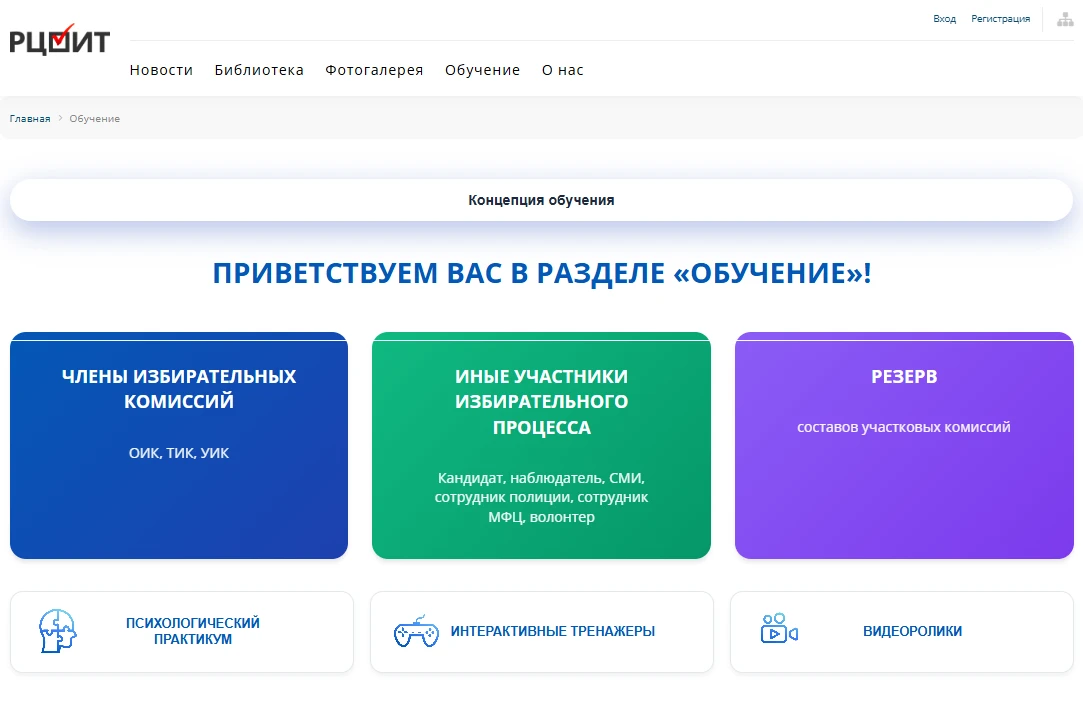1083x708 pixels.
Task: Open Психологический практикум link text
Action: point(193,631)
